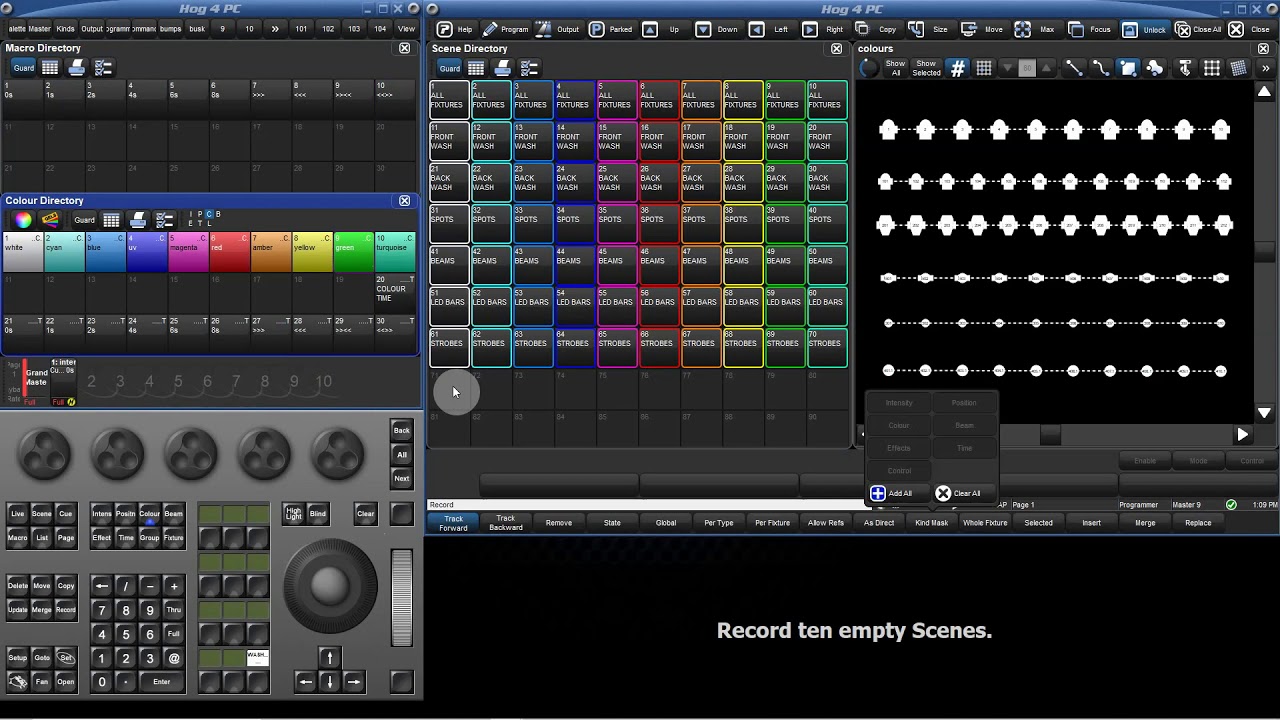Click the Clear key on front panel
This screenshot has height=720, width=1280.
click(x=366, y=514)
